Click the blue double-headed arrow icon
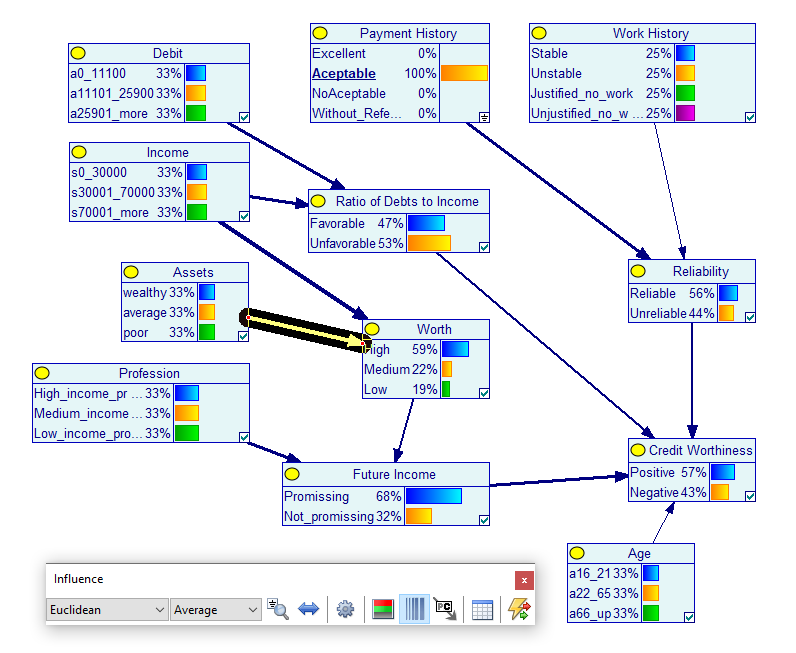Image resolution: width=796 pixels, height=653 pixels. 308,609
